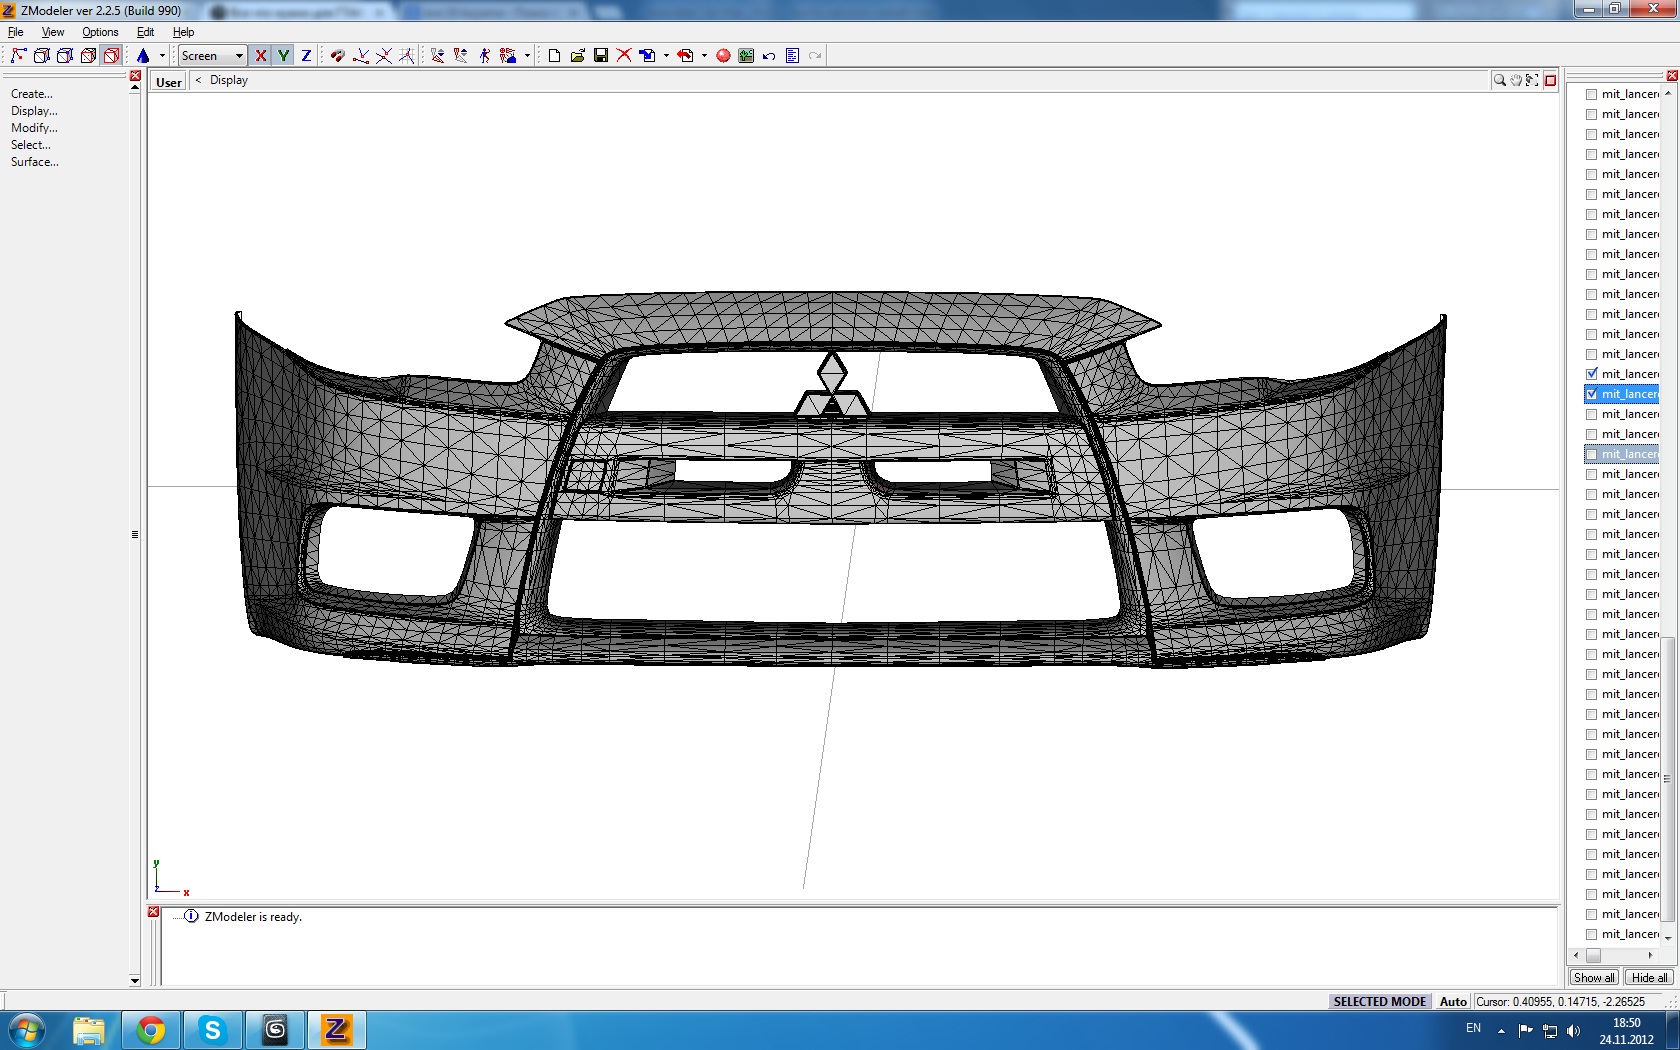
Task: Click the red X delete icon in the toolbar
Action: coord(624,55)
